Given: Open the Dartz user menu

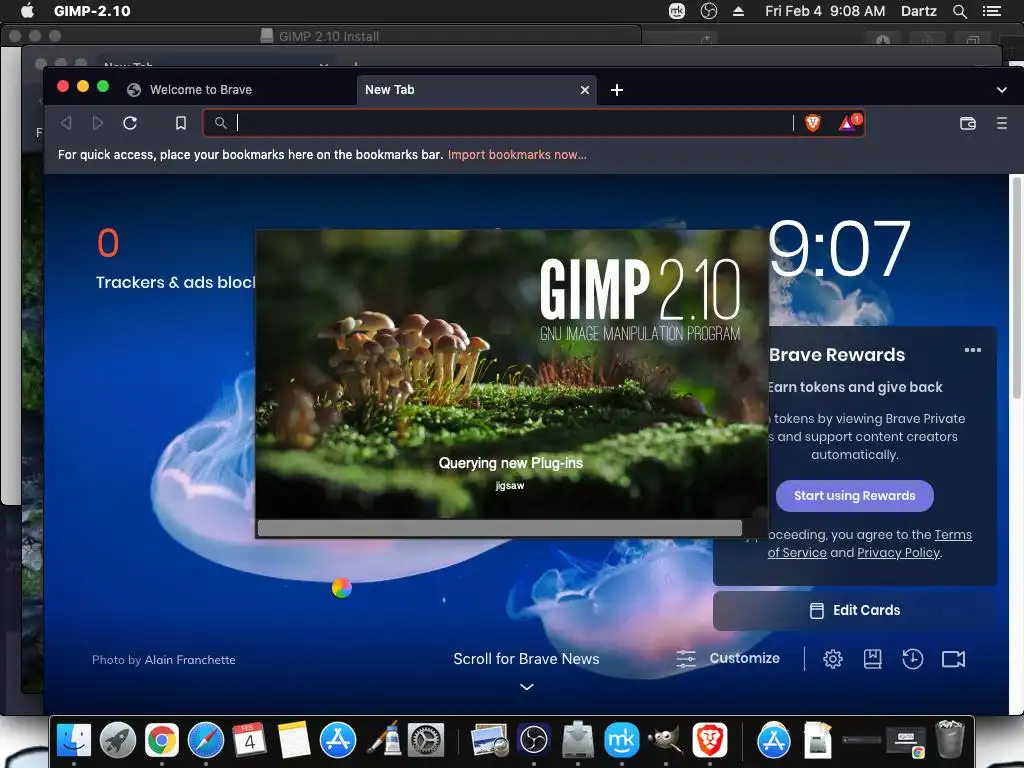Looking at the screenshot, I should (918, 10).
